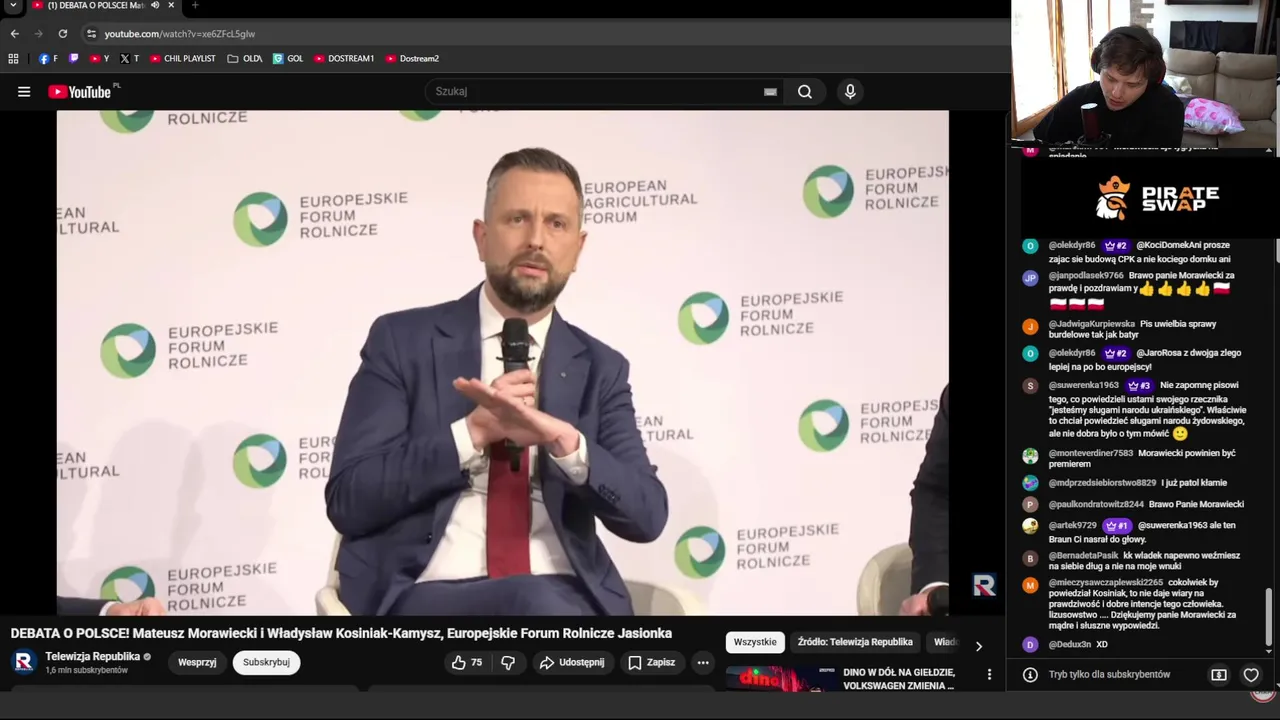
Task: Open @monteverdiner7583 chat author name
Action: (1091, 453)
